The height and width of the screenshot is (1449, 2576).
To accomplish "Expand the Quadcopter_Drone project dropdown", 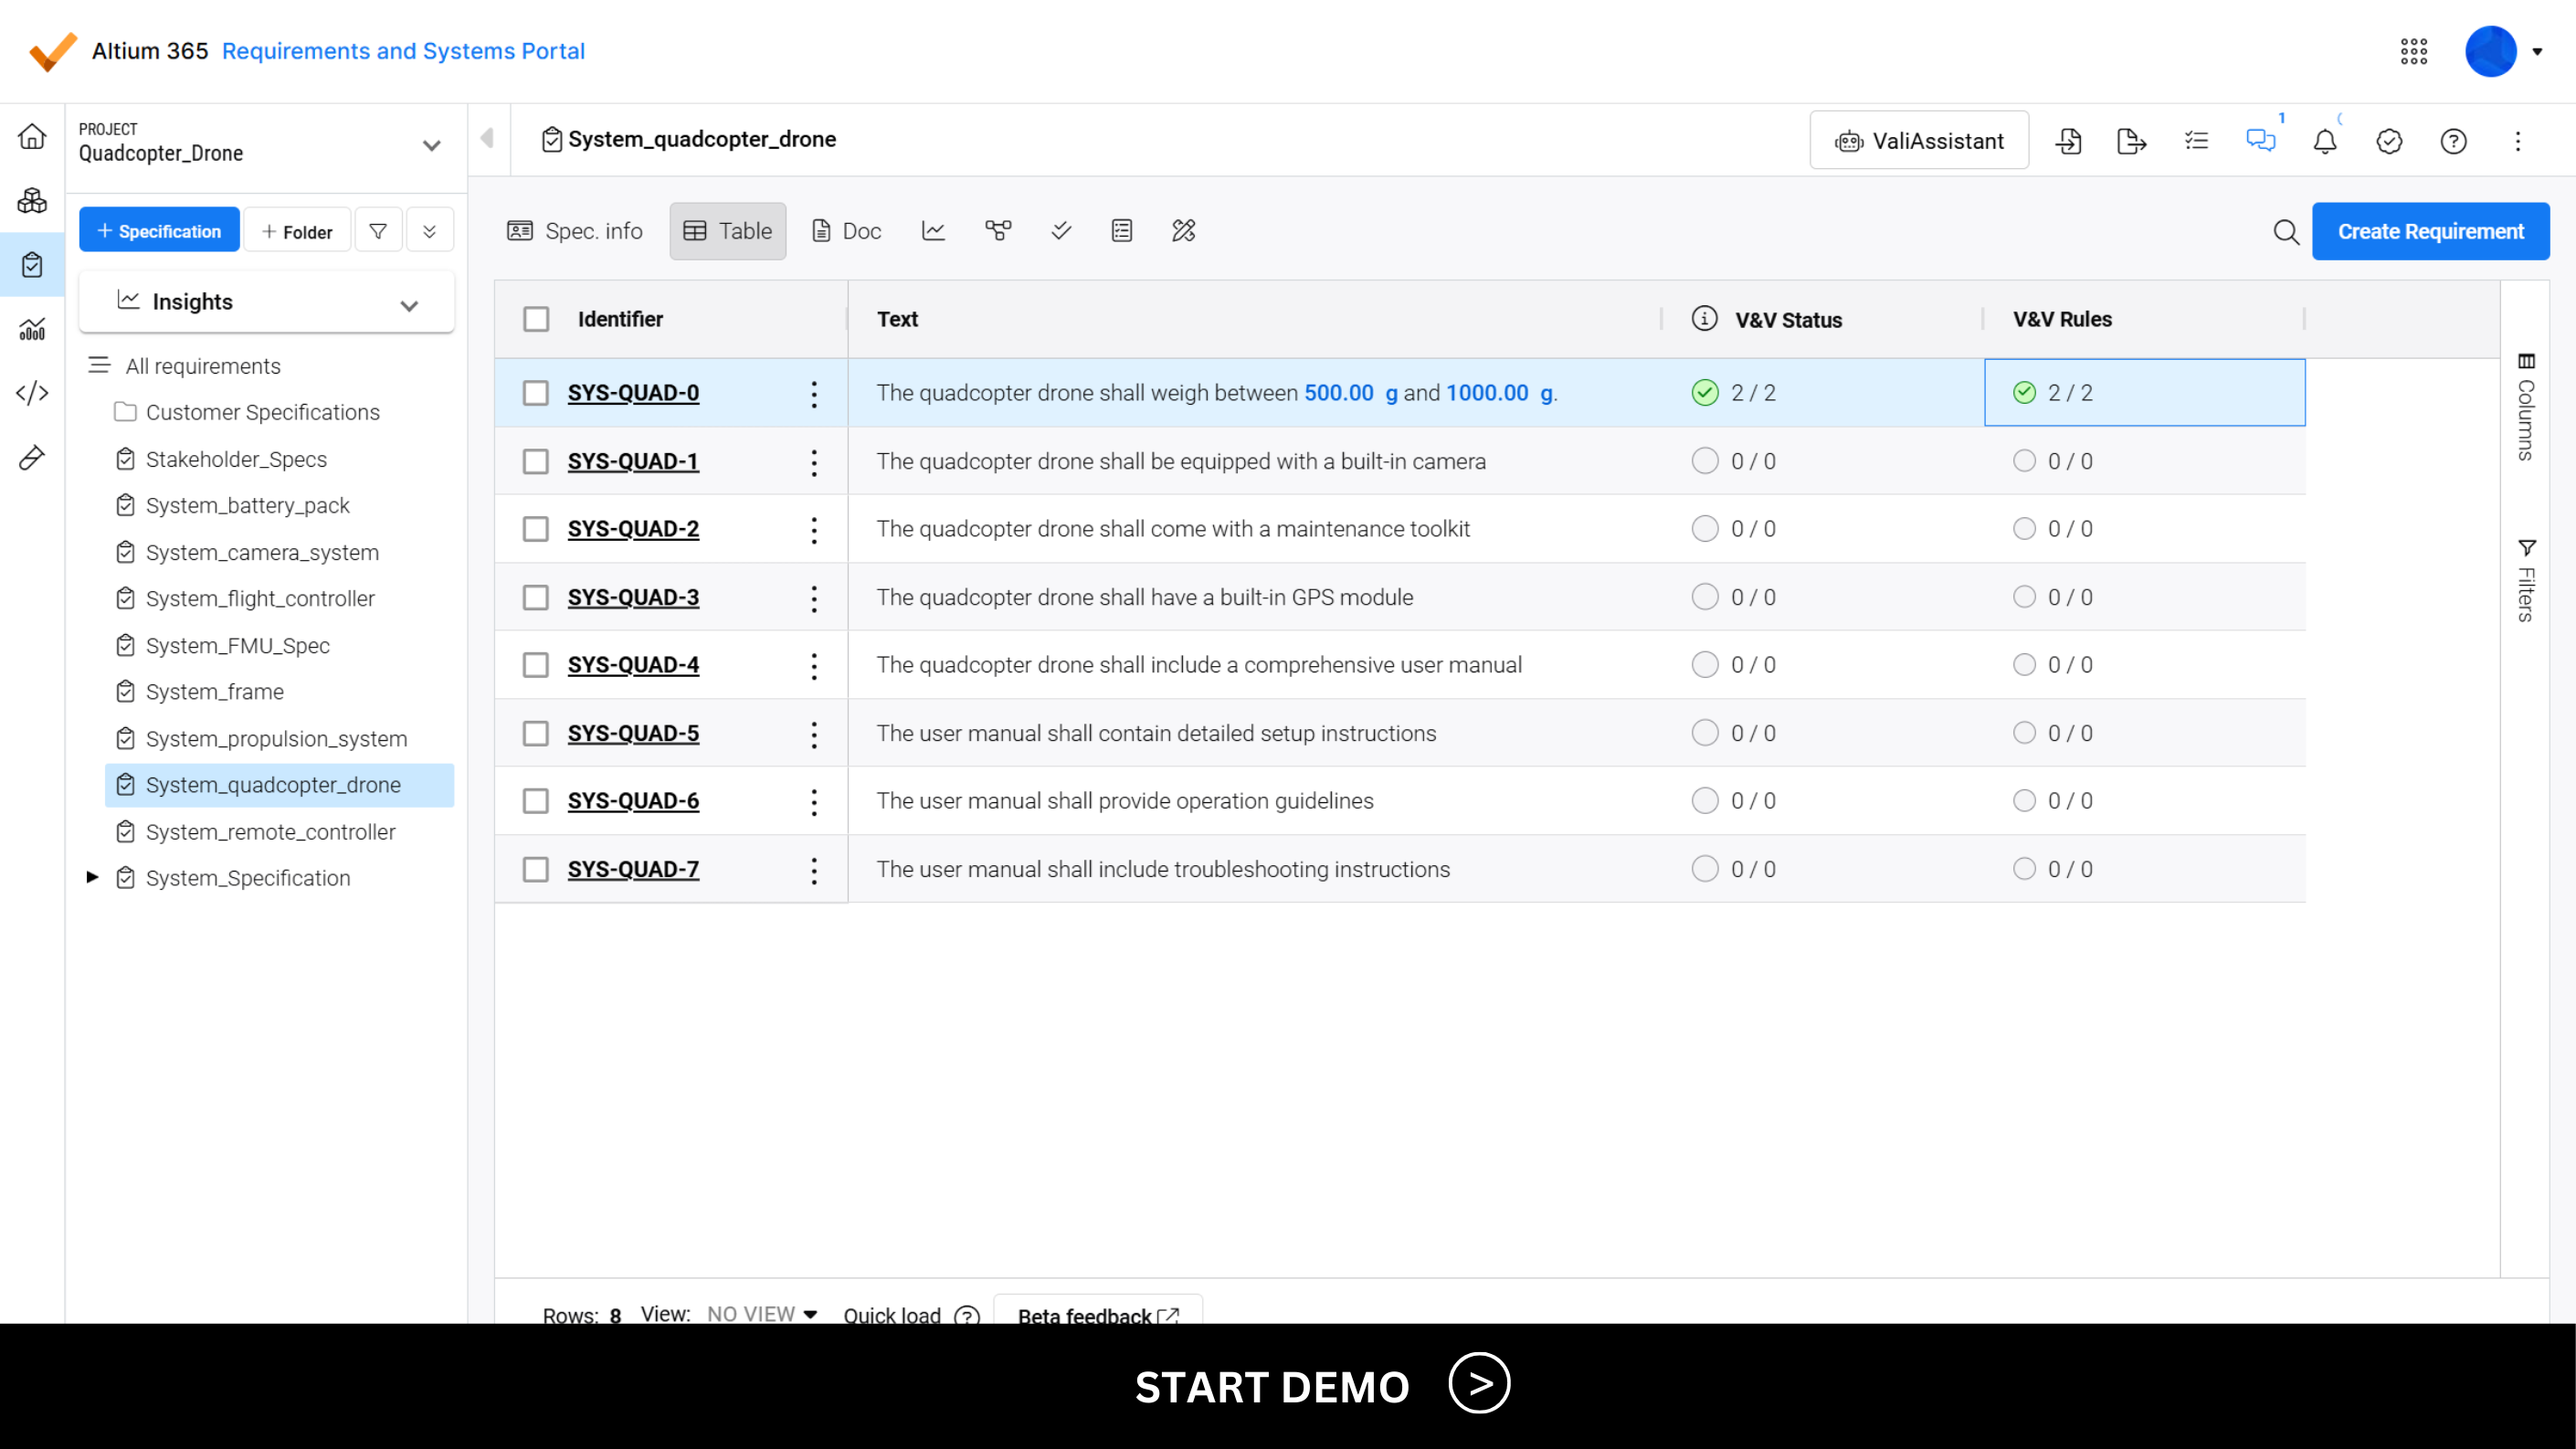I will pyautogui.click(x=431, y=146).
